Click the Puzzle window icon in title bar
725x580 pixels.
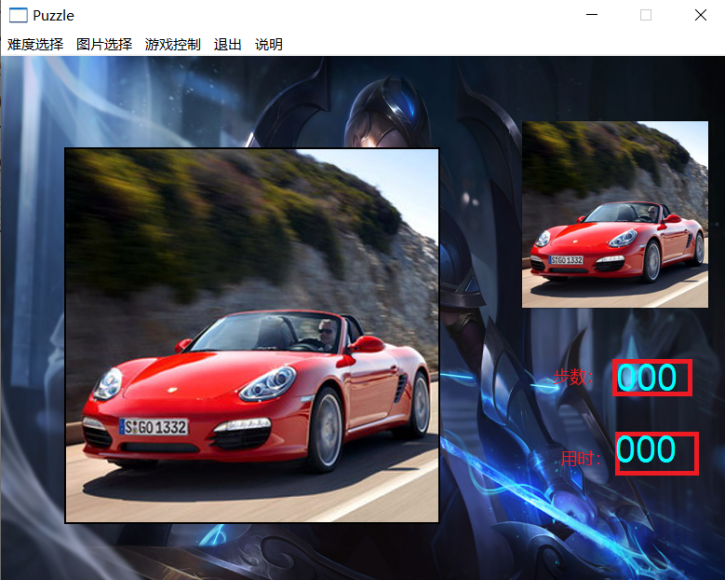pyautogui.click(x=18, y=15)
